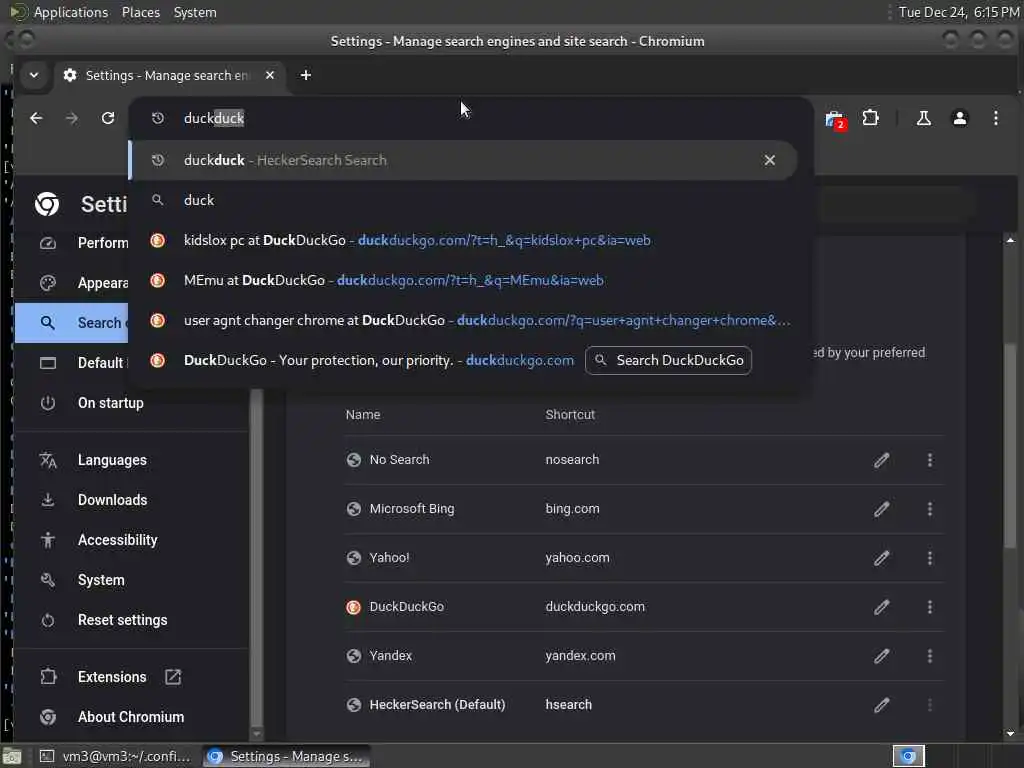Switch to the vm3@vm3 terminal taskbar item
Screen dimensions: 1024x768
tap(116, 756)
